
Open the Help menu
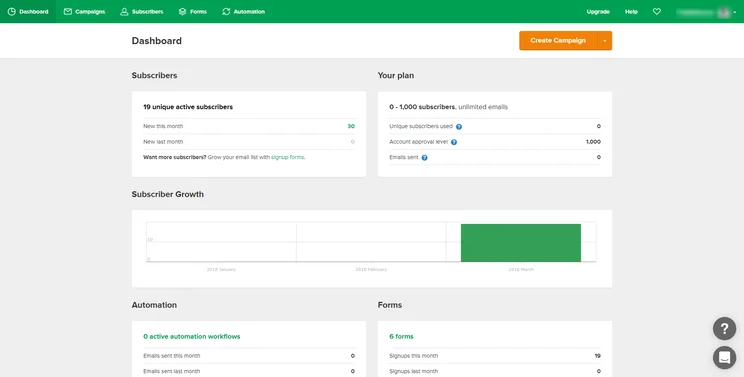(x=631, y=11)
